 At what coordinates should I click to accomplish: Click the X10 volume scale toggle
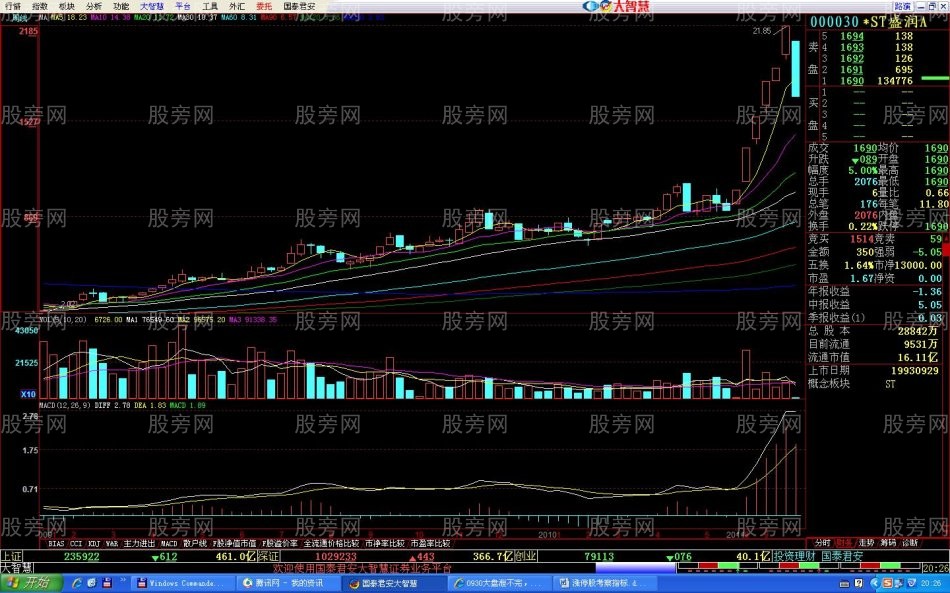28,394
